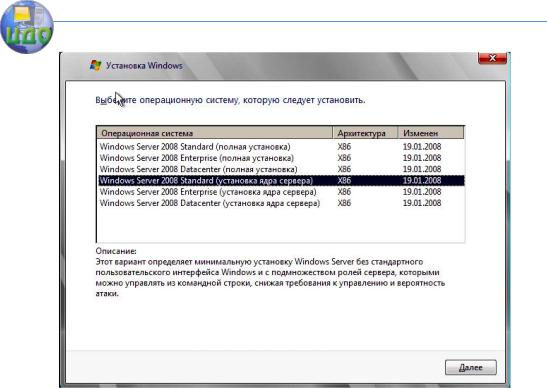This screenshot has height=388, width=547.
Task: Click the Архитектура column header
Action: (365, 133)
